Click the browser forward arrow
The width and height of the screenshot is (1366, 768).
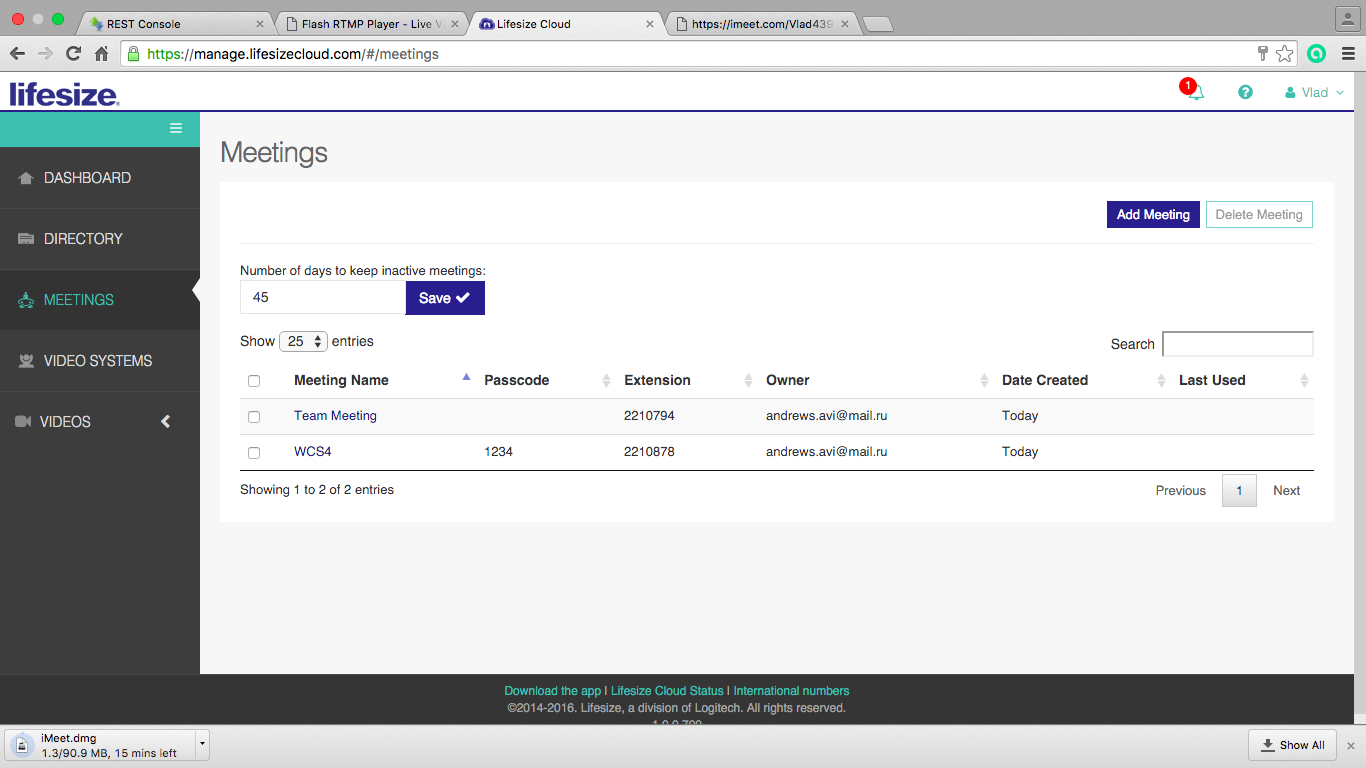click(x=45, y=54)
